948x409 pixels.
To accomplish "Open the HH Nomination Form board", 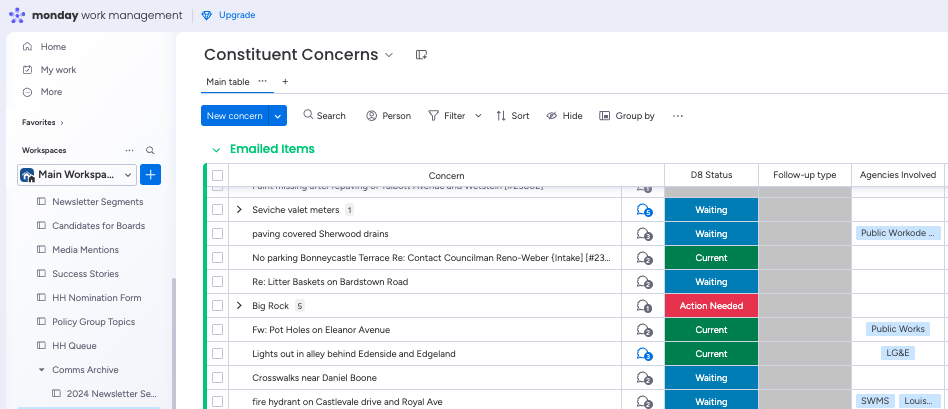I will [97, 298].
